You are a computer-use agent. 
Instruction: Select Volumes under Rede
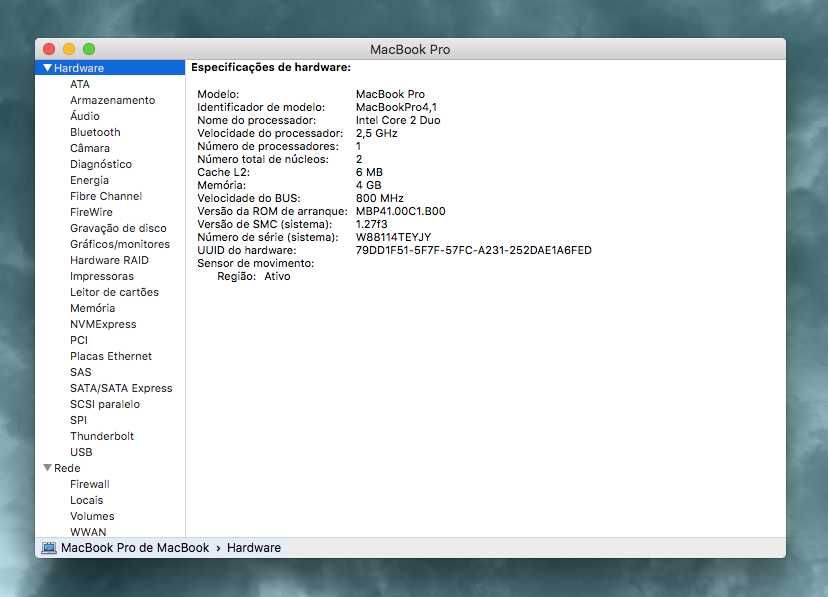pos(92,516)
